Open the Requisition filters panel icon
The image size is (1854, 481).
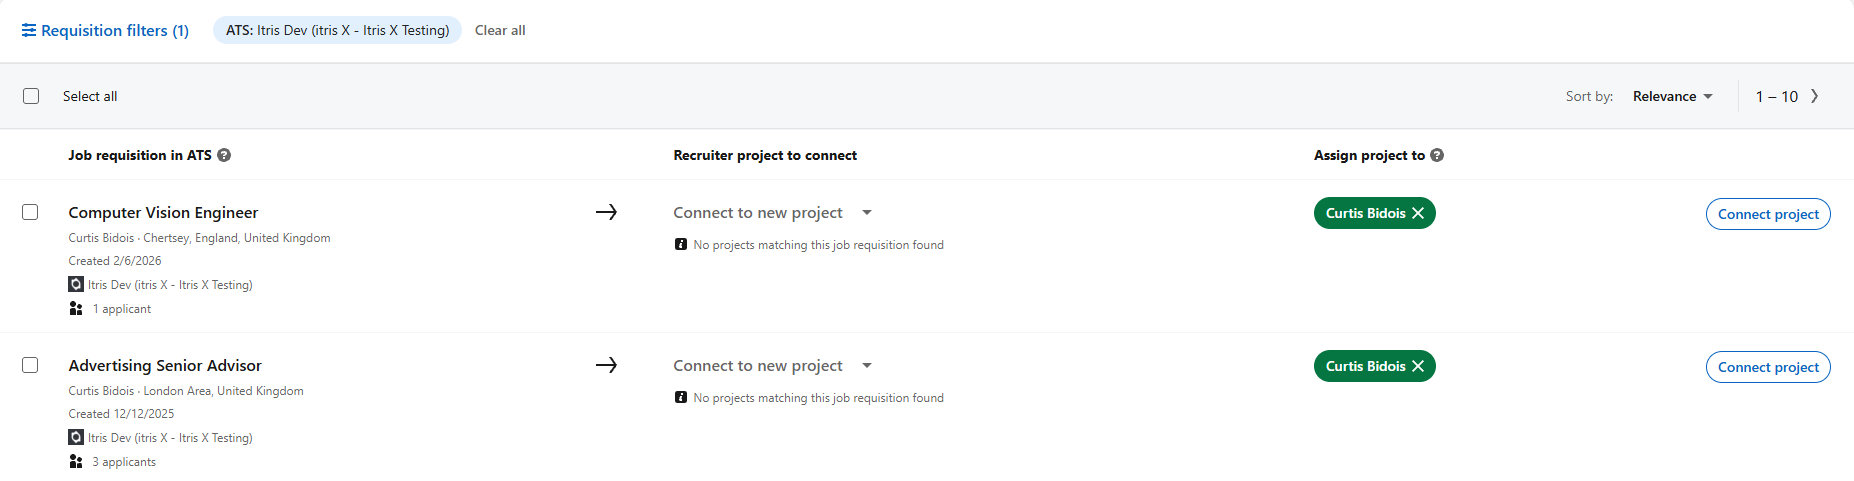click(29, 30)
